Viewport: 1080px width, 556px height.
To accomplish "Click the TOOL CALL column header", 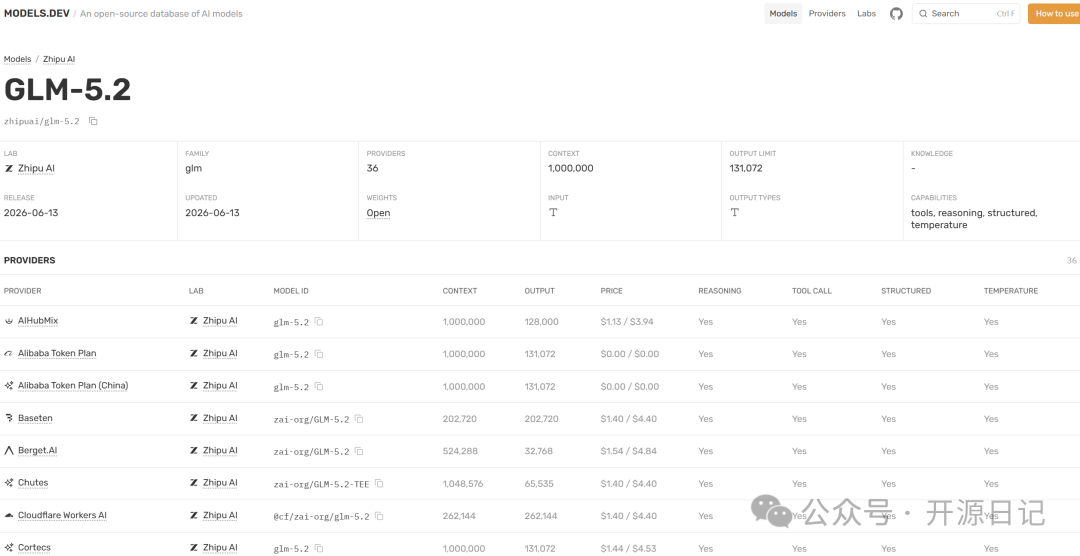I will tap(811, 291).
